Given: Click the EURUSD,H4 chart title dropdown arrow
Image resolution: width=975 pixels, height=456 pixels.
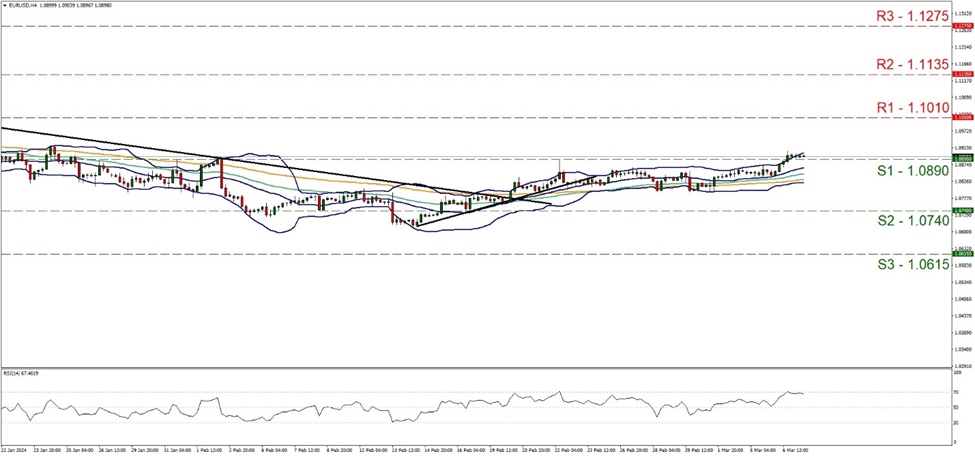Looking at the screenshot, I should (x=4, y=5).
